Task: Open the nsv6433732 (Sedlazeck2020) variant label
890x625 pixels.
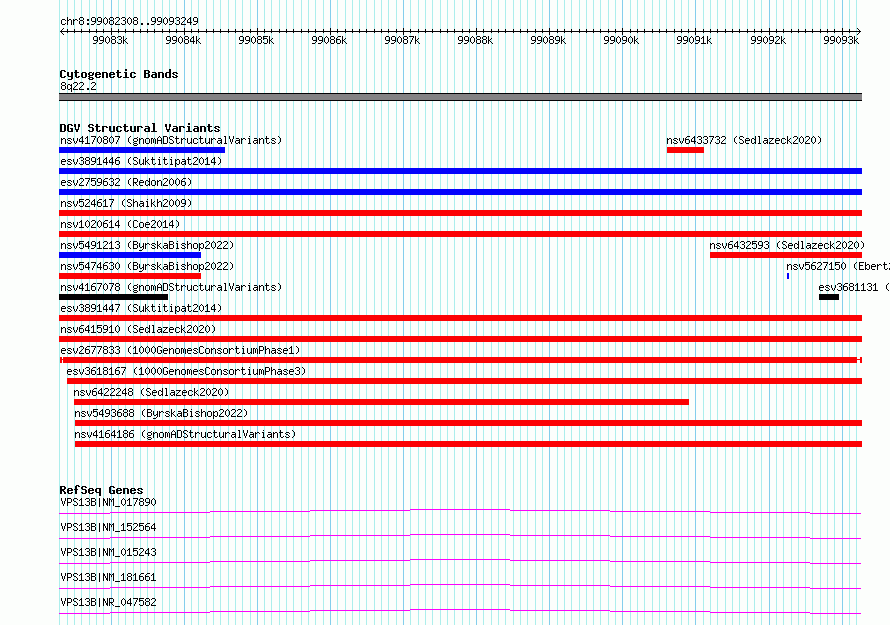Action: point(744,140)
